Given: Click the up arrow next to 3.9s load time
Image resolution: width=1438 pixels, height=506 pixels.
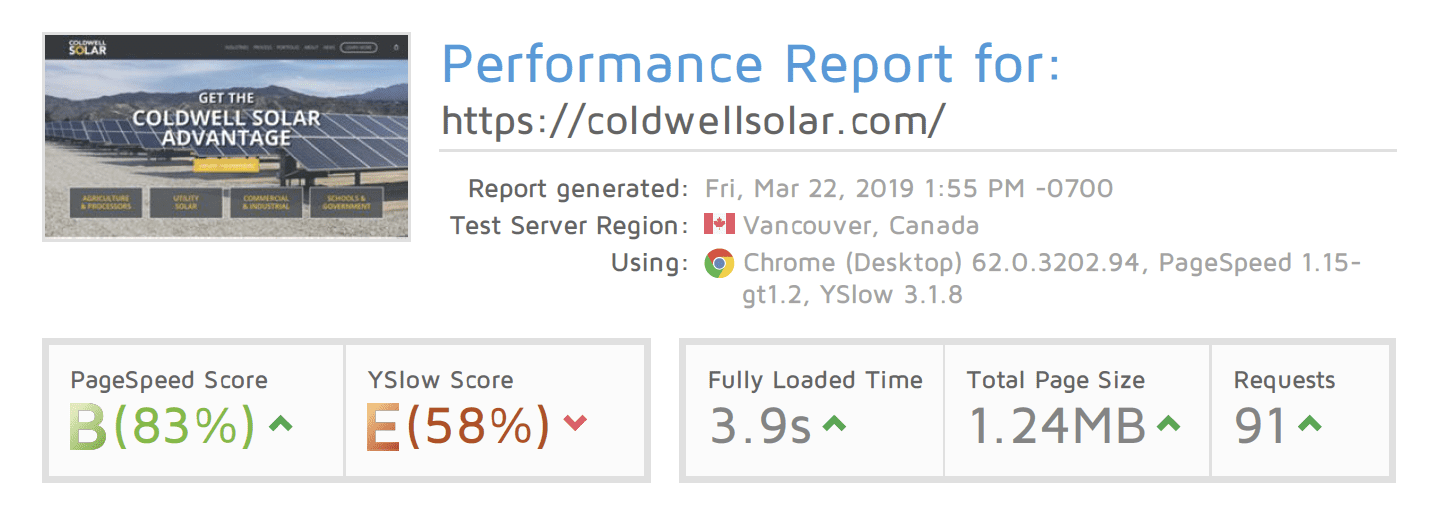Looking at the screenshot, I should click(x=833, y=424).
